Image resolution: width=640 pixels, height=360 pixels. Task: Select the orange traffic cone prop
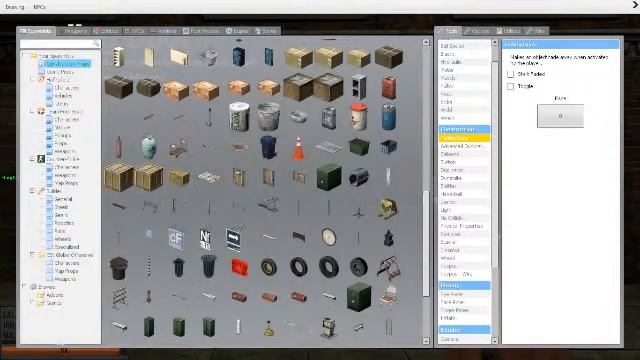[298, 148]
